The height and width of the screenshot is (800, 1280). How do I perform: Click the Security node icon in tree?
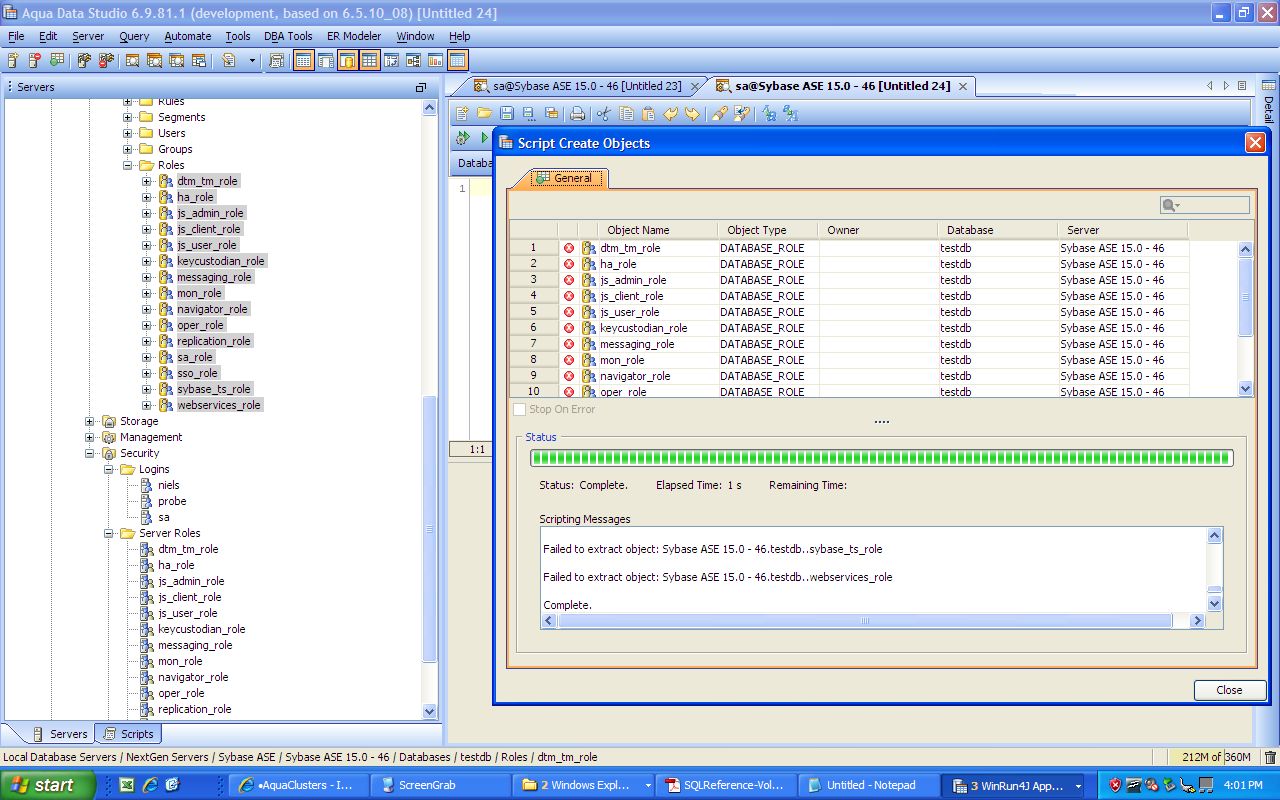pos(109,453)
